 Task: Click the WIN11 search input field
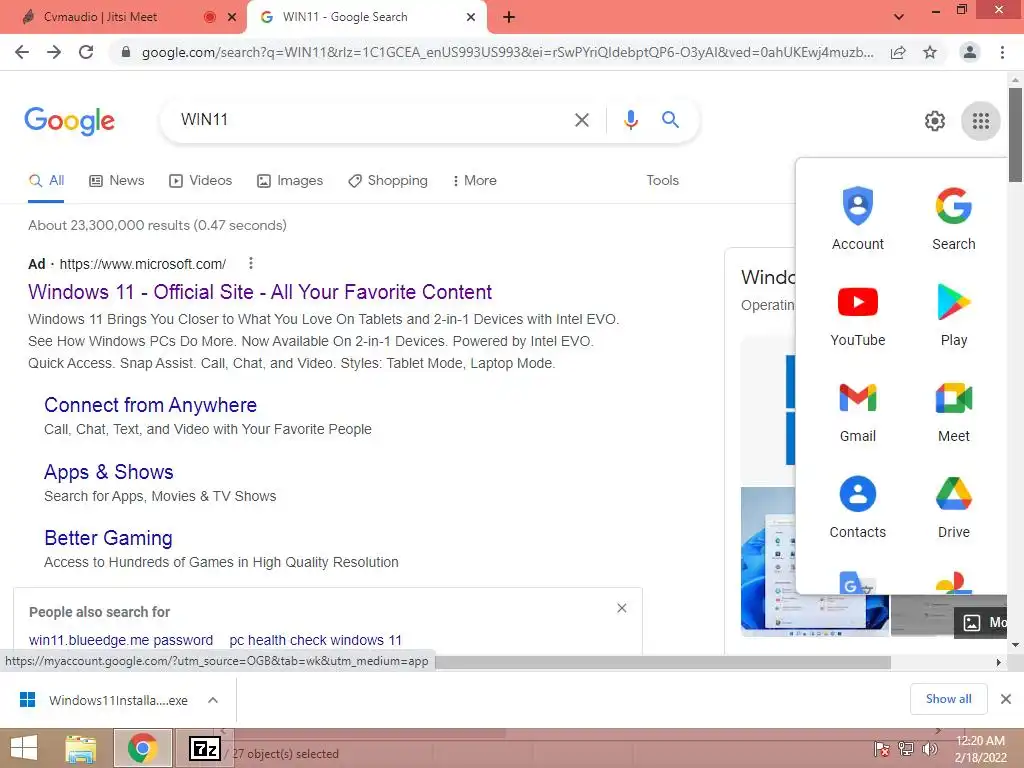(x=366, y=120)
